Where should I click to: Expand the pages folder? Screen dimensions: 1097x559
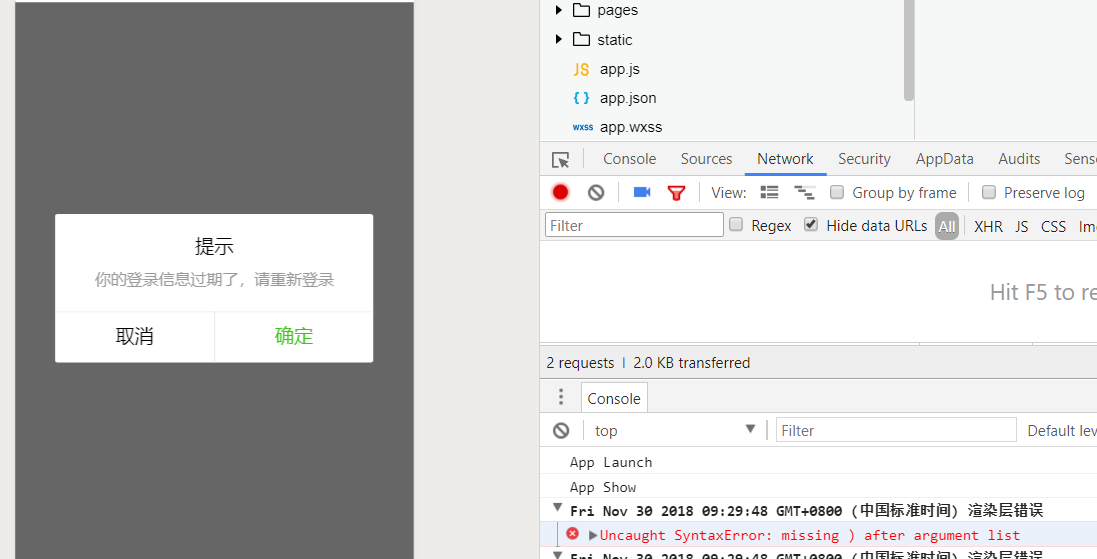coord(559,10)
